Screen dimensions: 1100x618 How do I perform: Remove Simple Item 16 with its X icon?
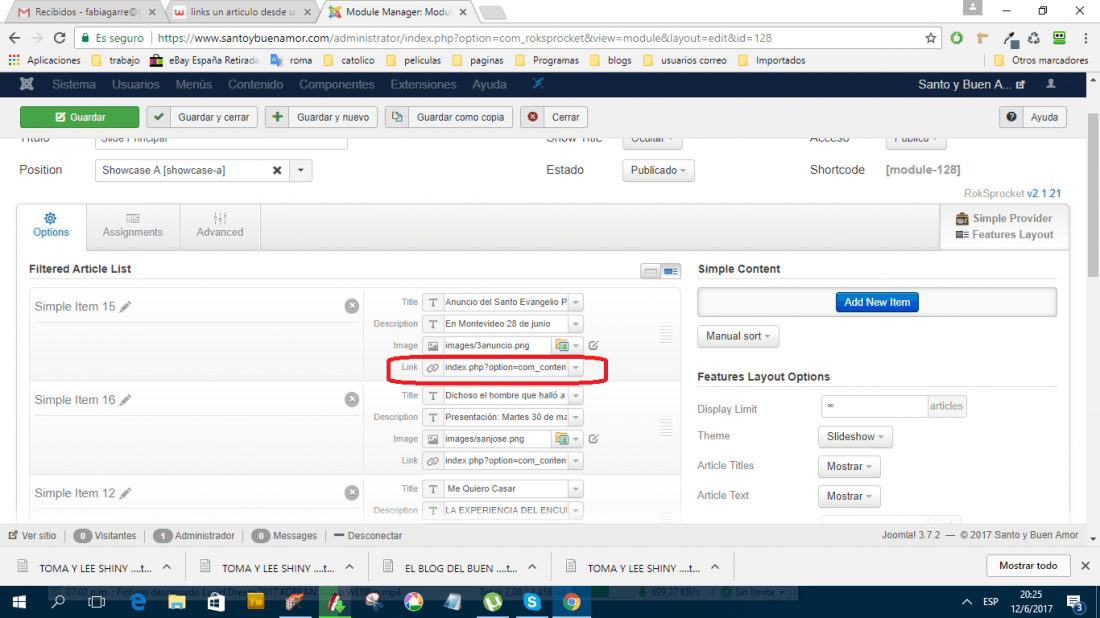[x=351, y=399]
